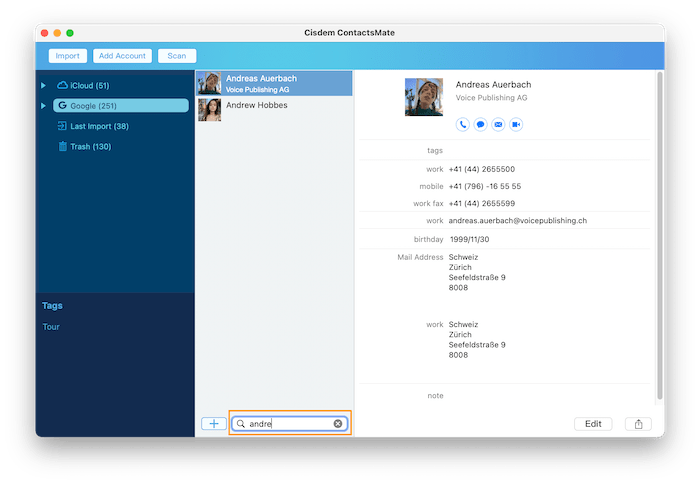Click the Add Account button
The height and width of the screenshot is (484, 700).
click(x=122, y=56)
